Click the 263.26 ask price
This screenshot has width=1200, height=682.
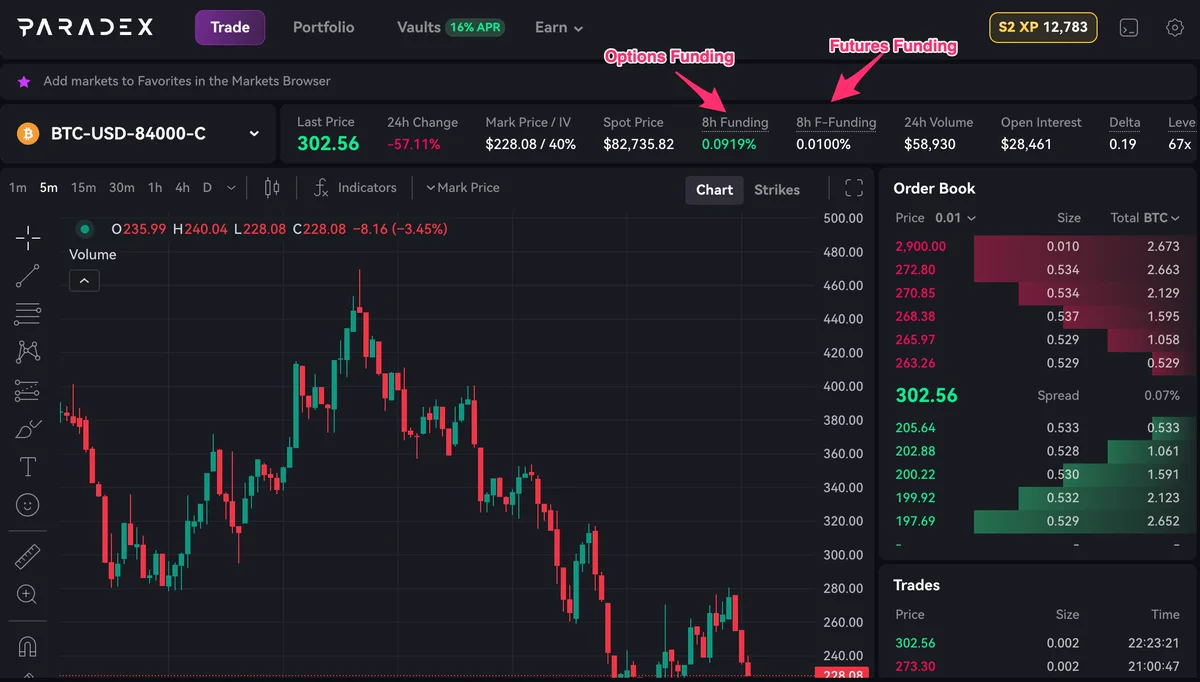(x=916, y=363)
